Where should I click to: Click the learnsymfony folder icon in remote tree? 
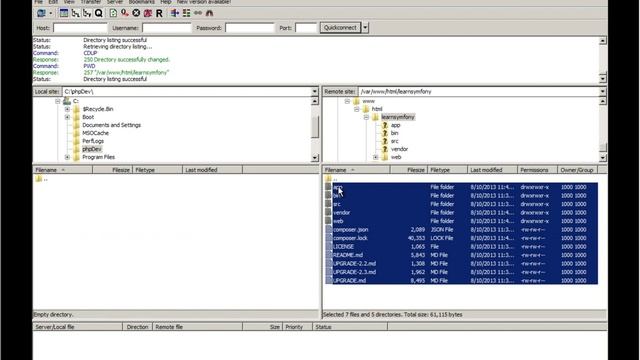(x=375, y=117)
